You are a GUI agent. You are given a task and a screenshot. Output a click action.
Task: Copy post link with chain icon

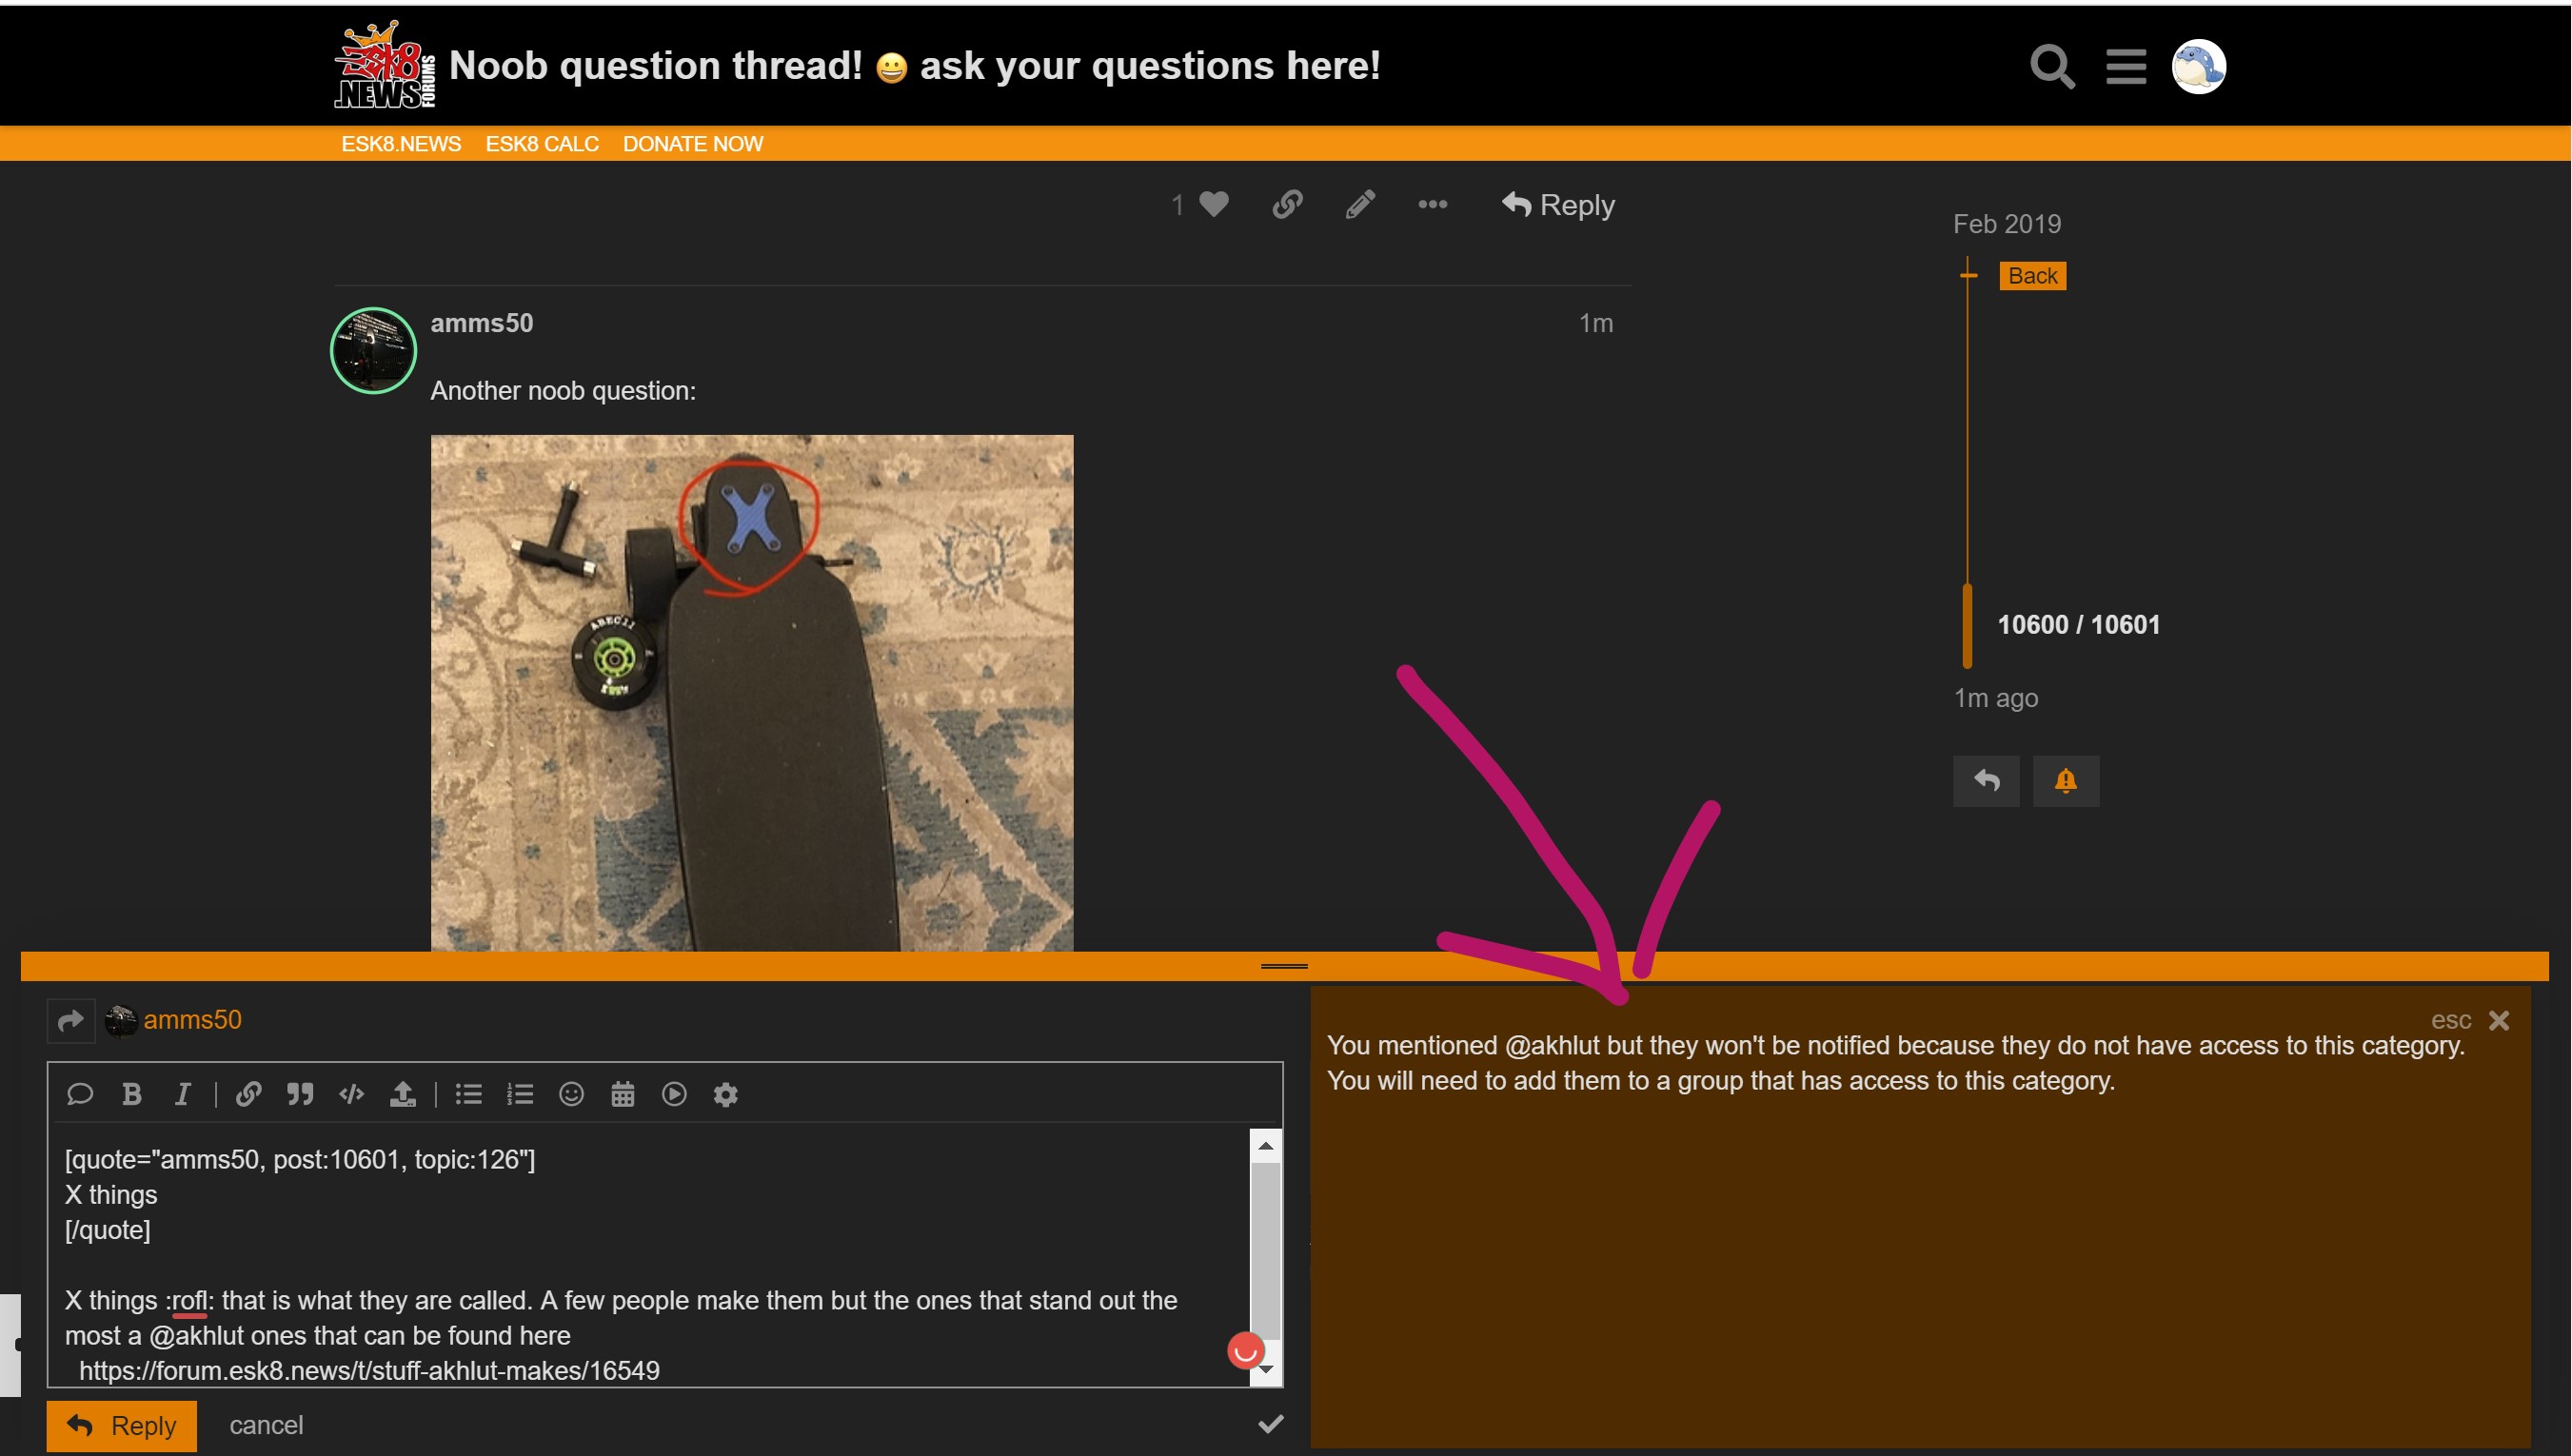(x=1287, y=205)
